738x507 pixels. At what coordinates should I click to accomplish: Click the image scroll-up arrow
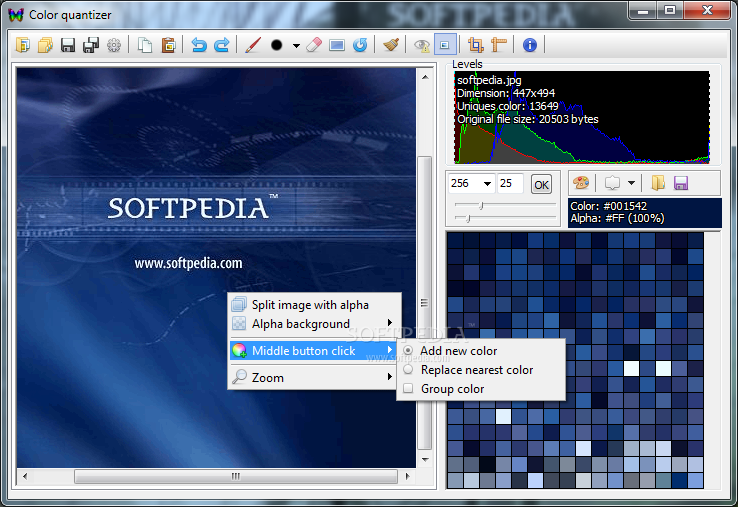[x=425, y=77]
